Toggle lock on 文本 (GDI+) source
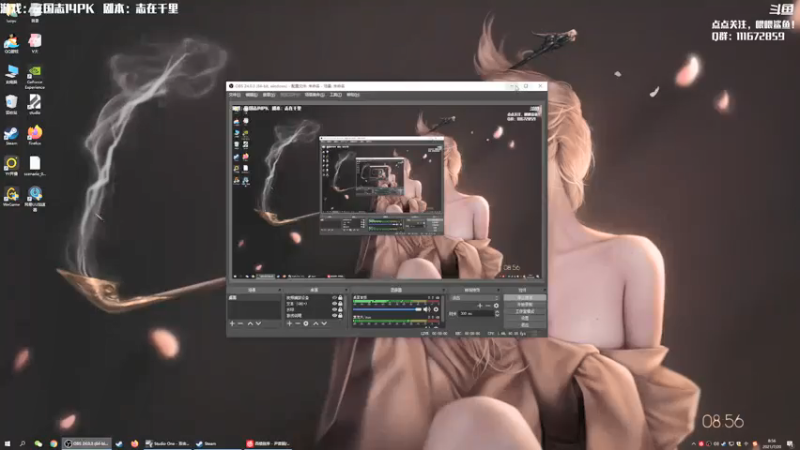 [x=340, y=304]
